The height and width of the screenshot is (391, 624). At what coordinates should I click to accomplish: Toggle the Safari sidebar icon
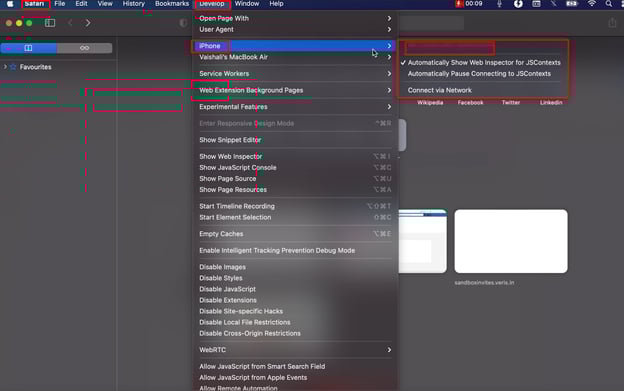coord(50,23)
